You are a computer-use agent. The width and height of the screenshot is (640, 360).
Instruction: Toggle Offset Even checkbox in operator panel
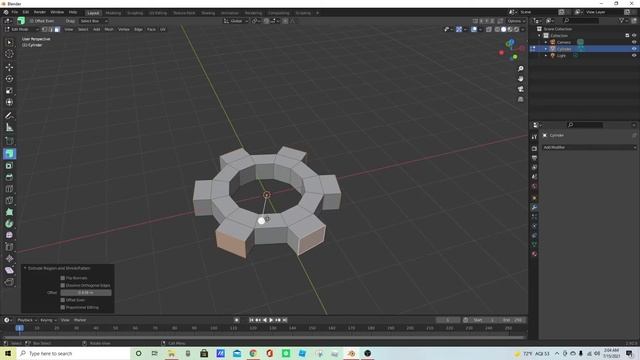(62, 300)
